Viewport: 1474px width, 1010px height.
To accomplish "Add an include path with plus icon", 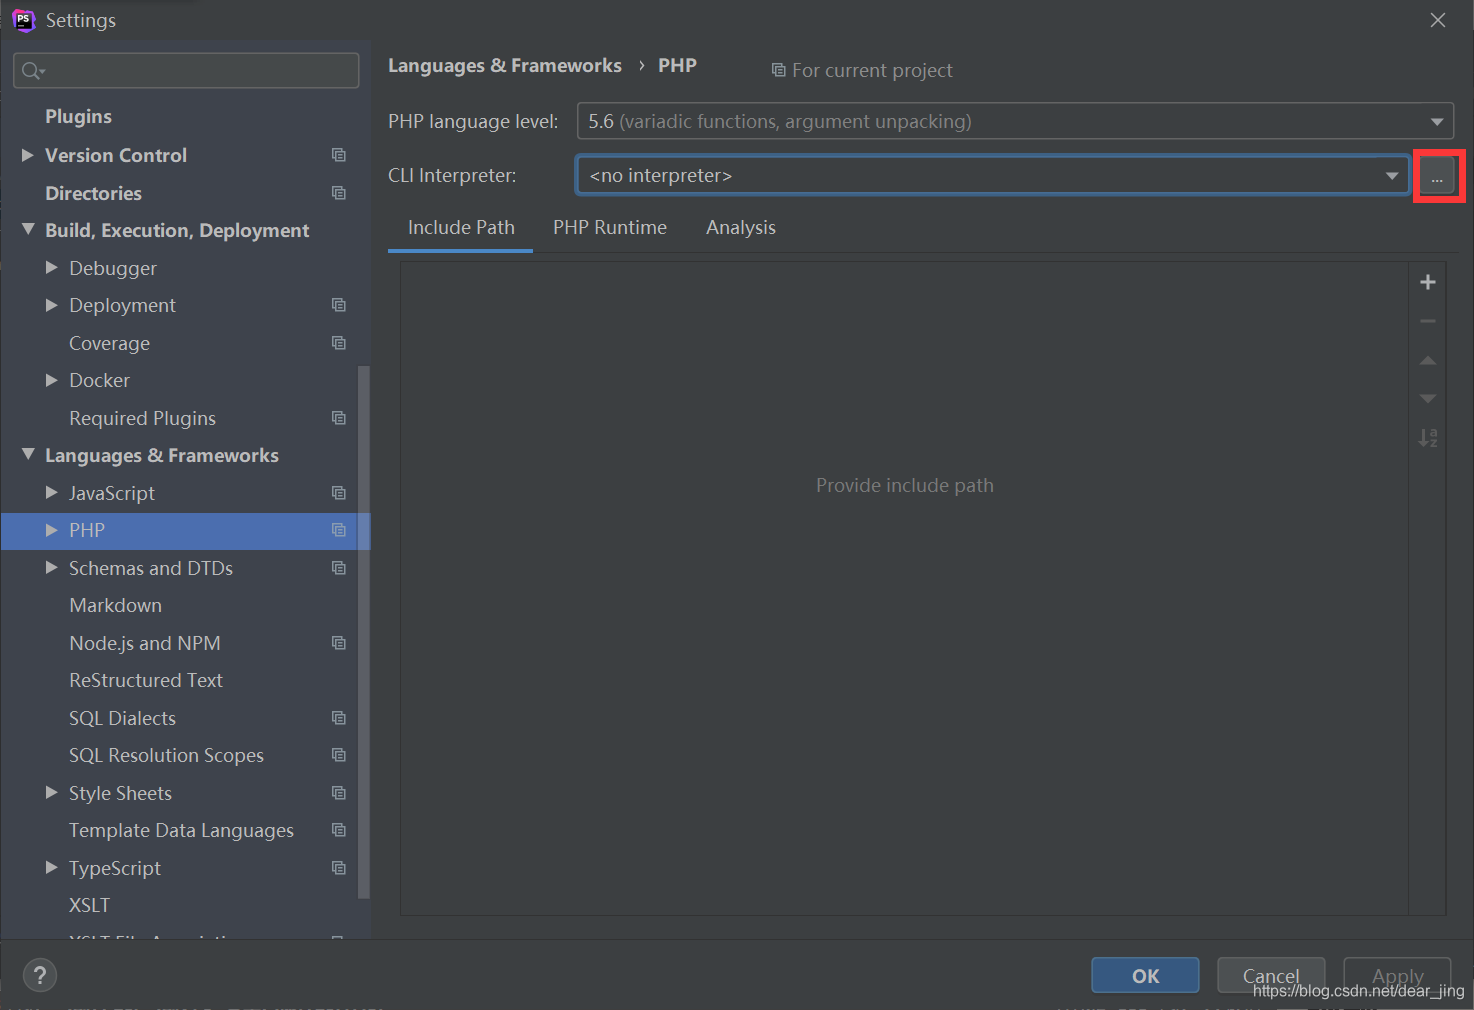I will (1428, 282).
